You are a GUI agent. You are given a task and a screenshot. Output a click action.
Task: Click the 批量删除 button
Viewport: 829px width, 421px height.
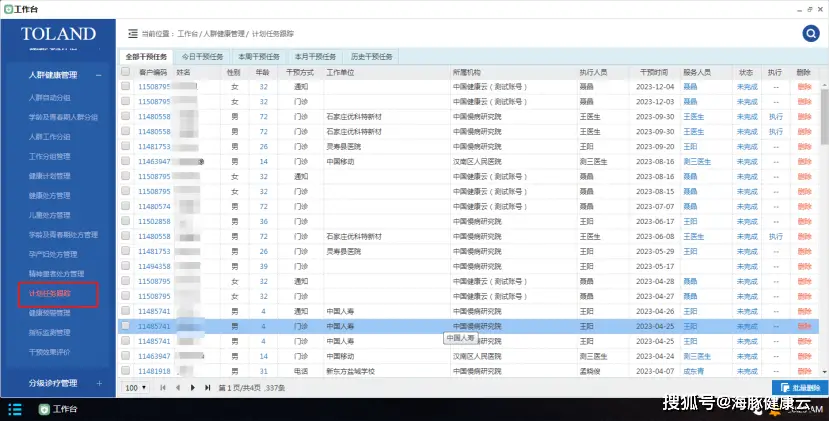click(800, 388)
